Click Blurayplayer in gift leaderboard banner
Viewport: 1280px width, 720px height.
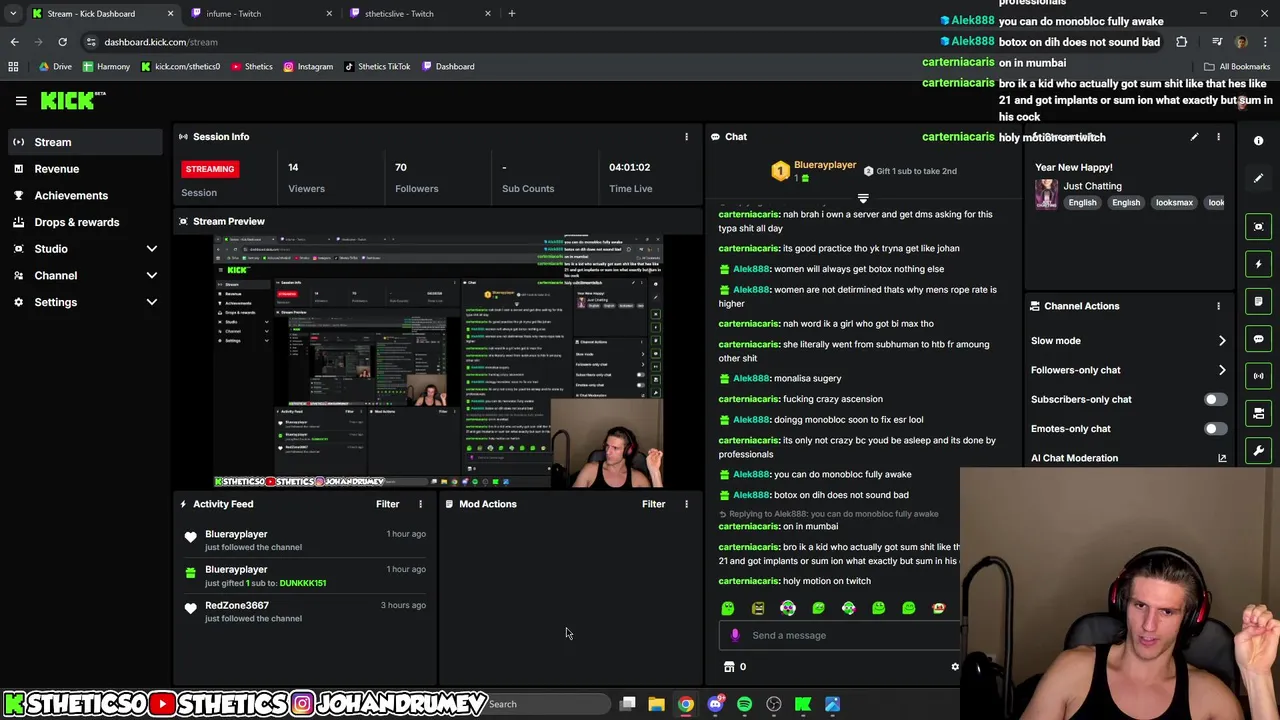825,165
